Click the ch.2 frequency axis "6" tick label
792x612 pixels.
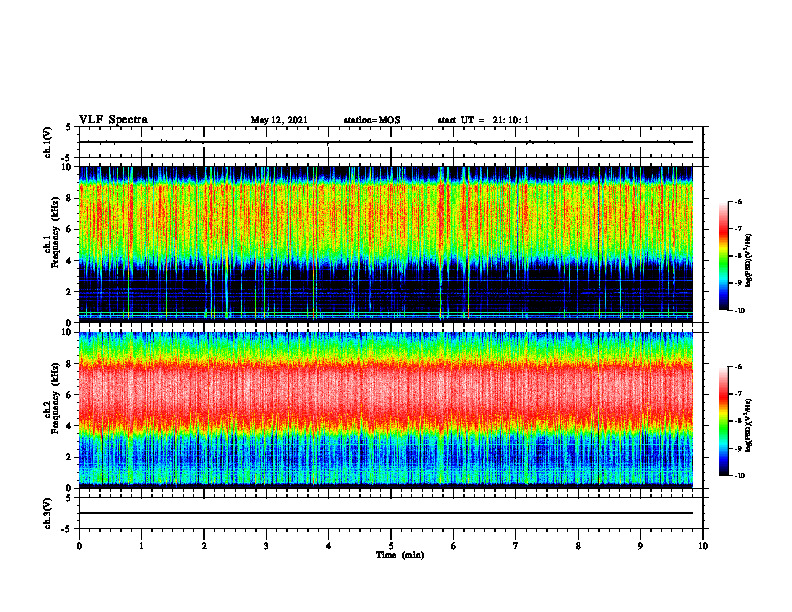point(70,395)
